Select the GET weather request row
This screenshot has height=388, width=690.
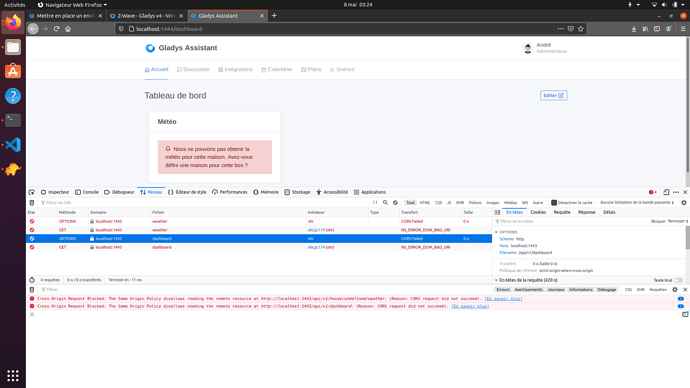pos(259,230)
